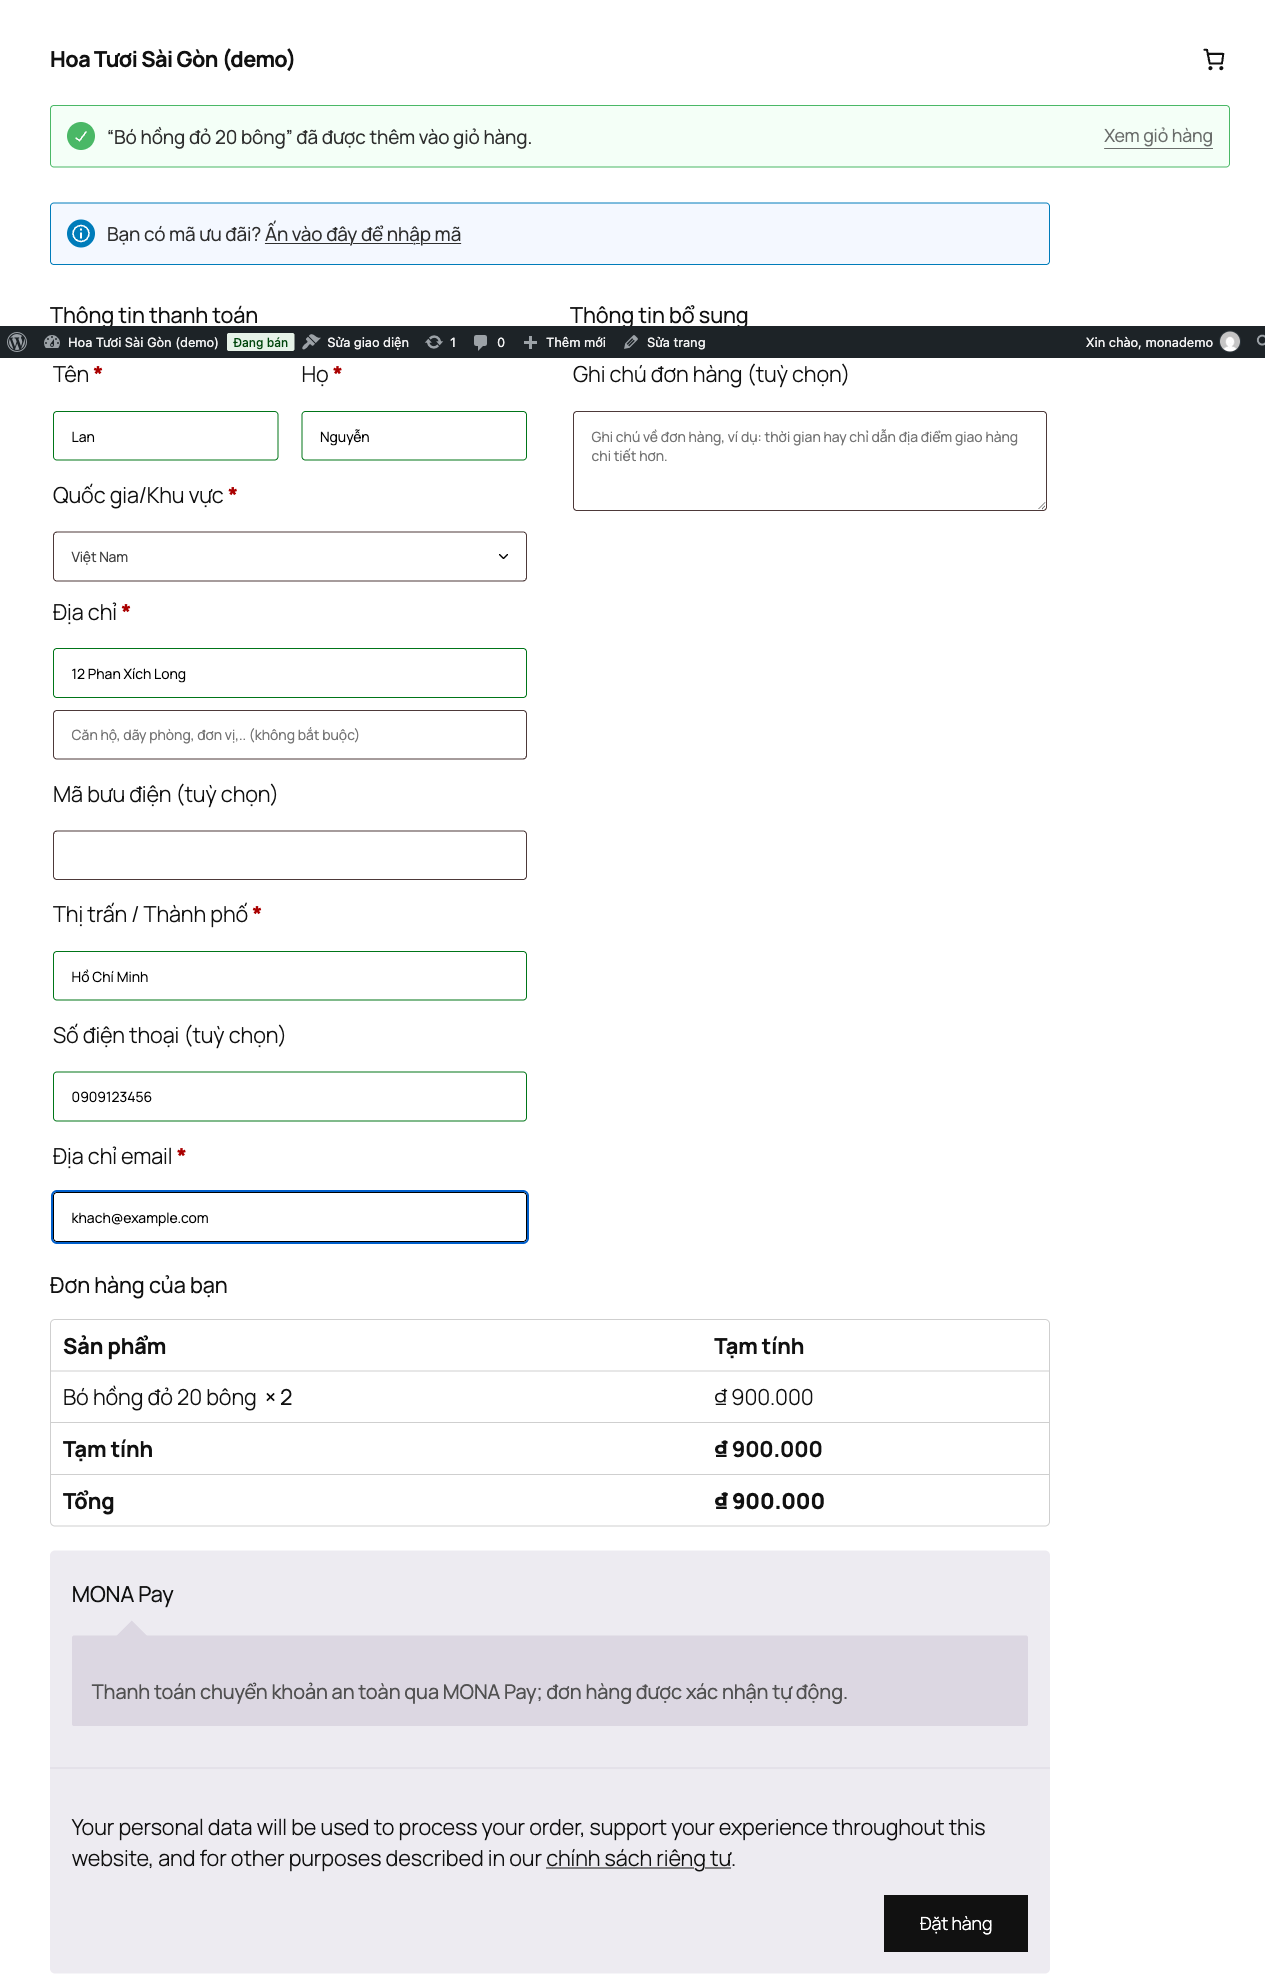Focus the empty Mã bưu điện field

pos(290,855)
